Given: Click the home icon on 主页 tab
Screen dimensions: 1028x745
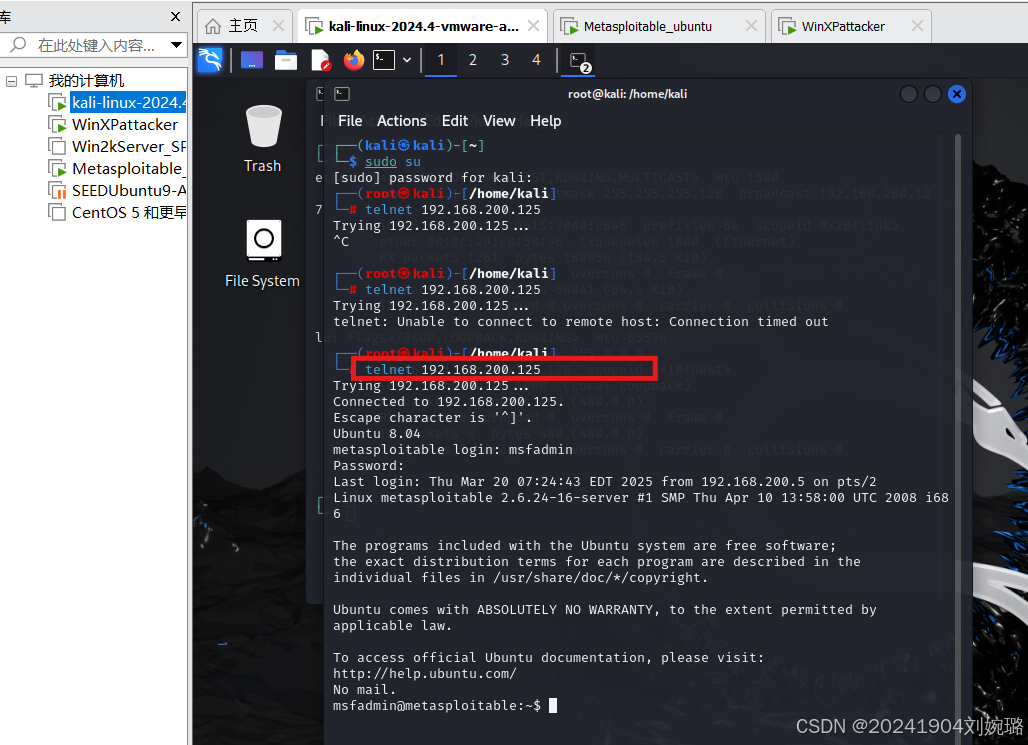Looking at the screenshot, I should (x=213, y=26).
